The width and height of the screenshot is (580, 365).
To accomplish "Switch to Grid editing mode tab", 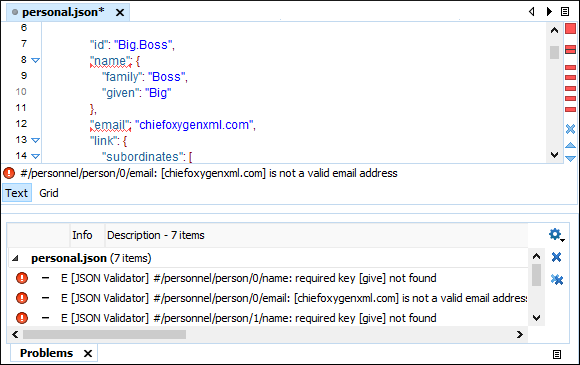I will pyautogui.click(x=49, y=193).
